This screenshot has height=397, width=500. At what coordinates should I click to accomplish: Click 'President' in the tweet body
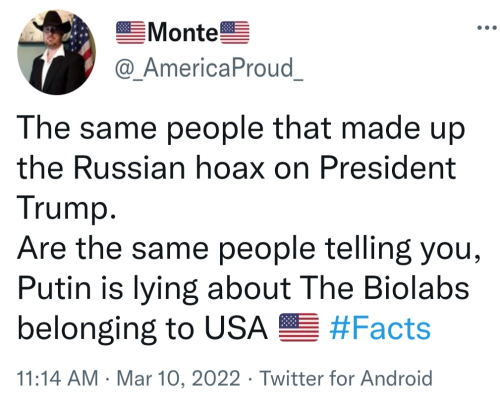(x=387, y=167)
